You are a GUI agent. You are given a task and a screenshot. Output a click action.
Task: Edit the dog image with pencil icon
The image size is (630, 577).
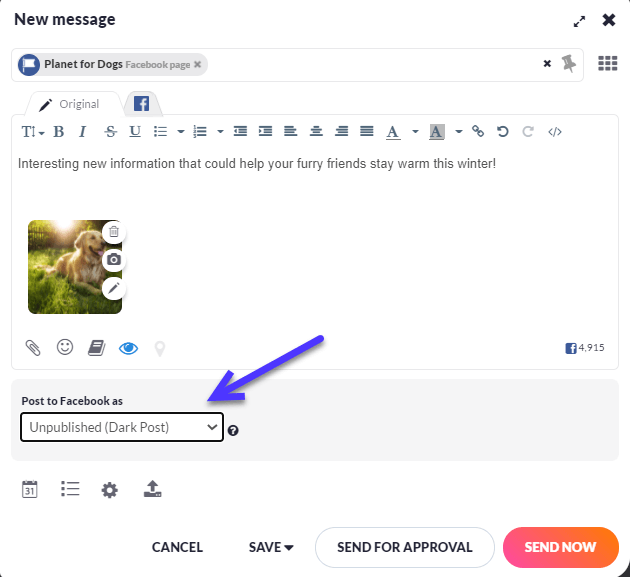click(114, 288)
